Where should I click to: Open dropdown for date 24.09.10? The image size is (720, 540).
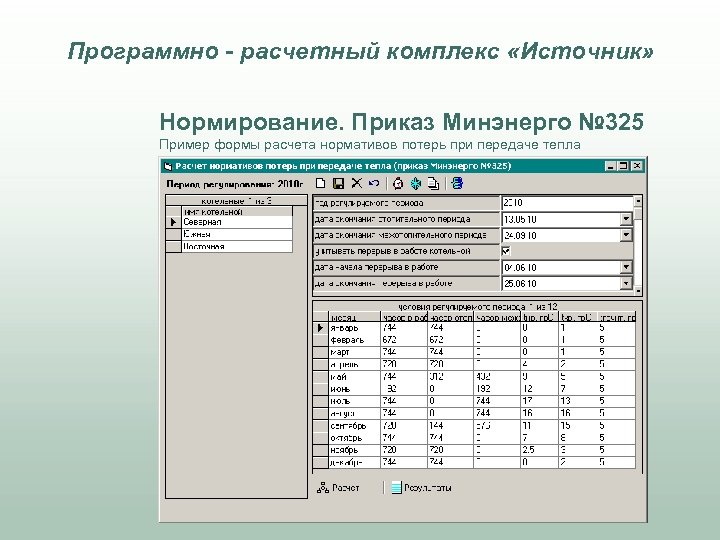626,236
